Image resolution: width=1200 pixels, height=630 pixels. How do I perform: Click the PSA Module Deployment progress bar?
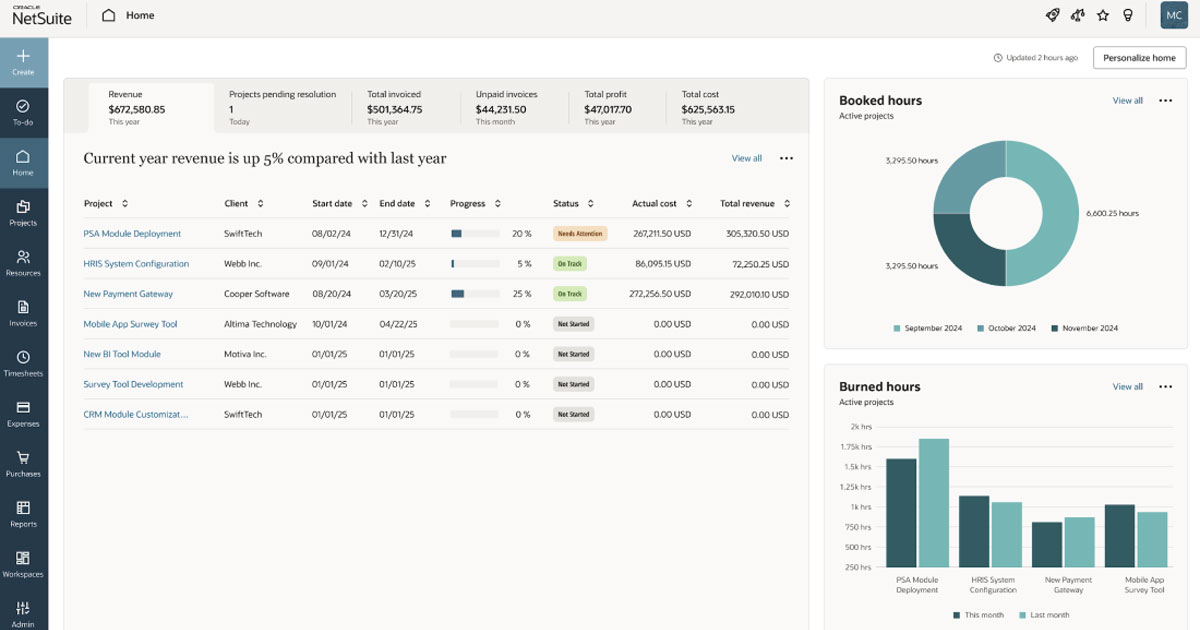coord(477,233)
